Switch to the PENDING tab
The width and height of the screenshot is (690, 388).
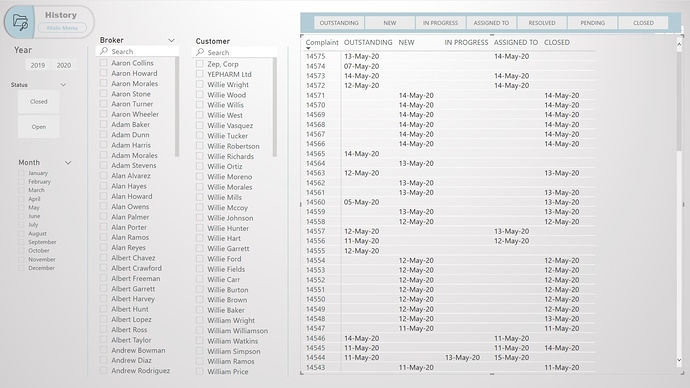tap(592, 23)
